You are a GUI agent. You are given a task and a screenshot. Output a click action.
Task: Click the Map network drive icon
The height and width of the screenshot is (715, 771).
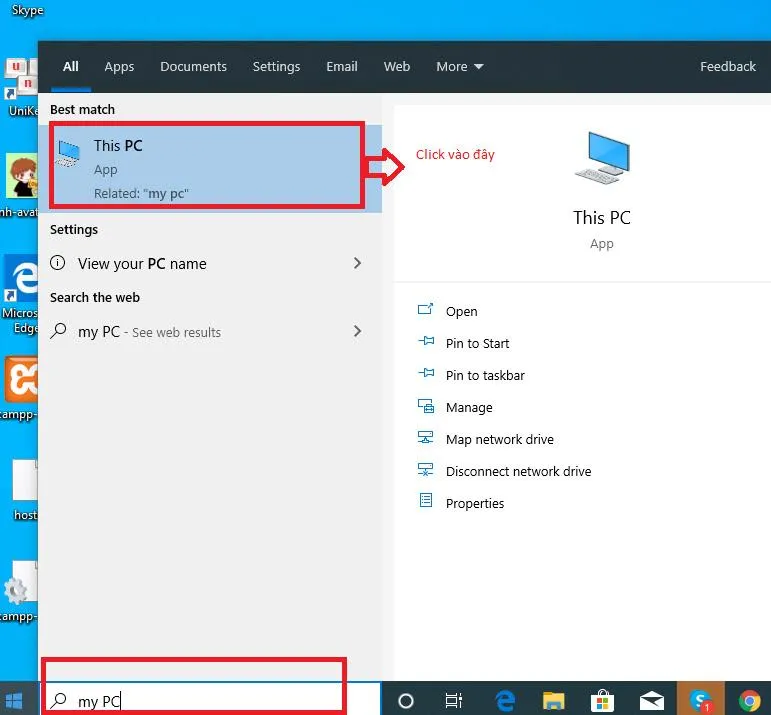point(425,439)
